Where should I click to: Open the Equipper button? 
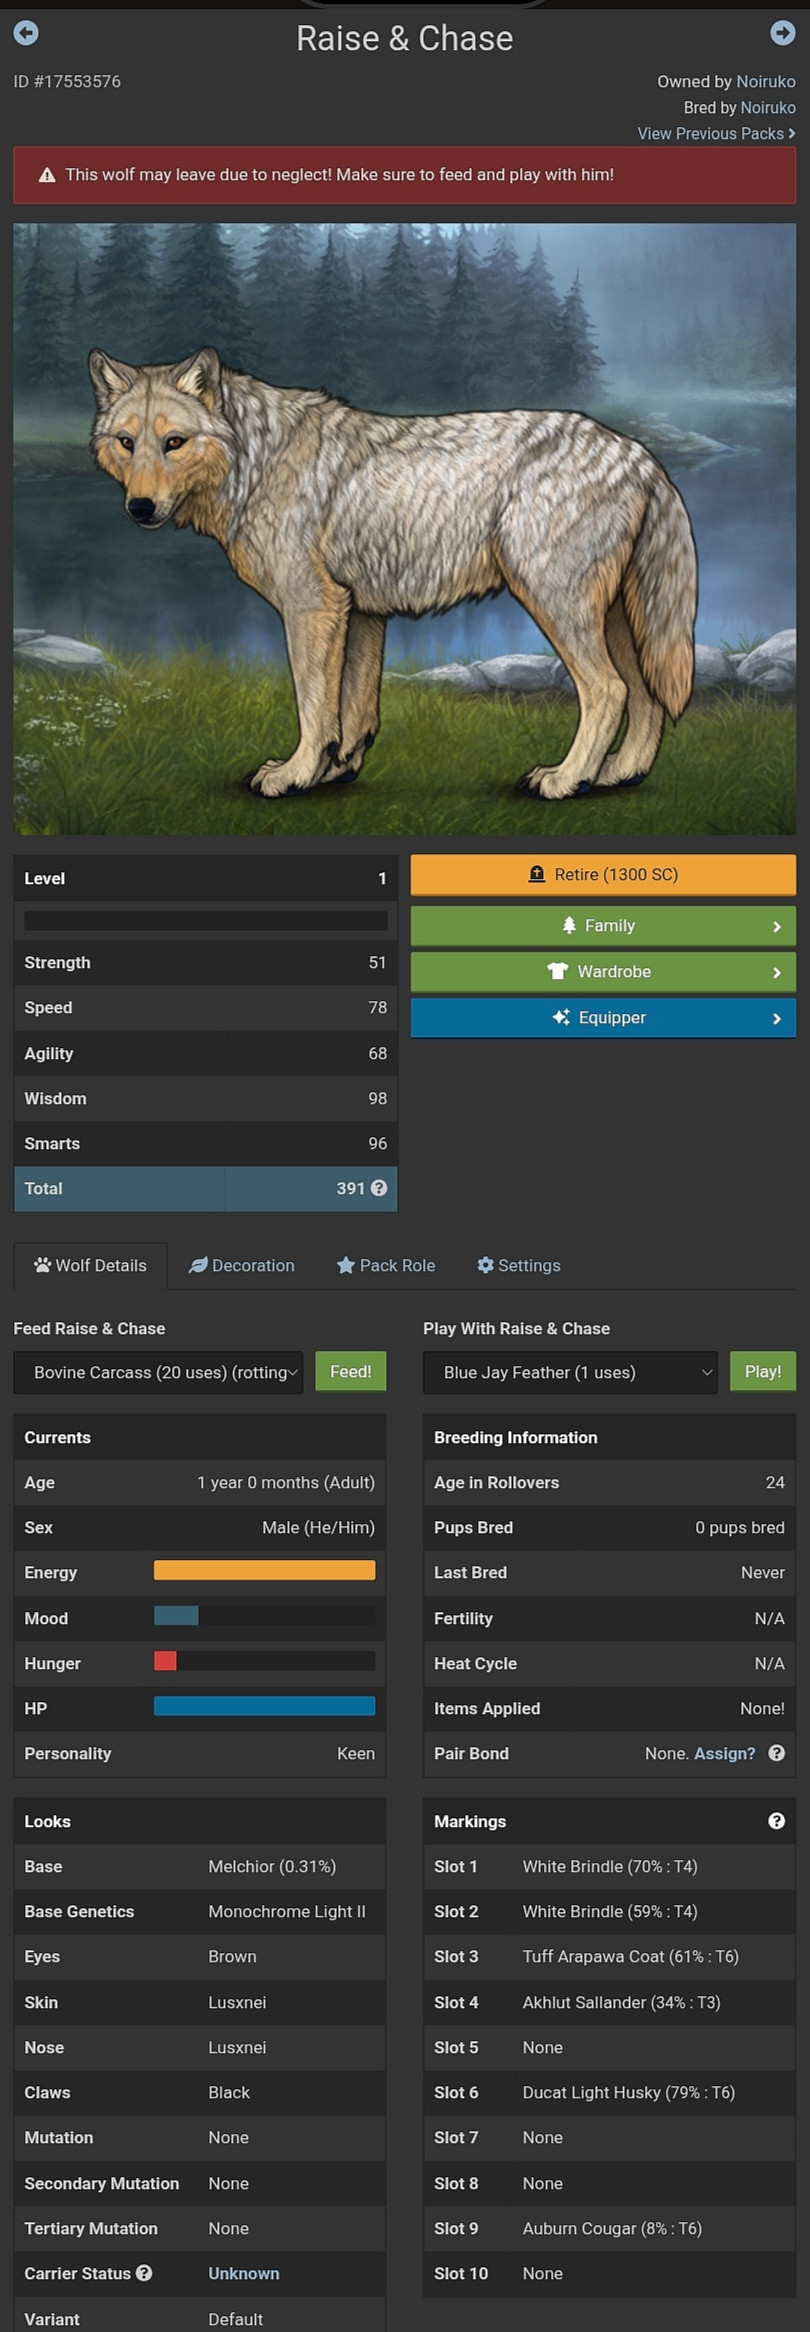(x=603, y=1018)
